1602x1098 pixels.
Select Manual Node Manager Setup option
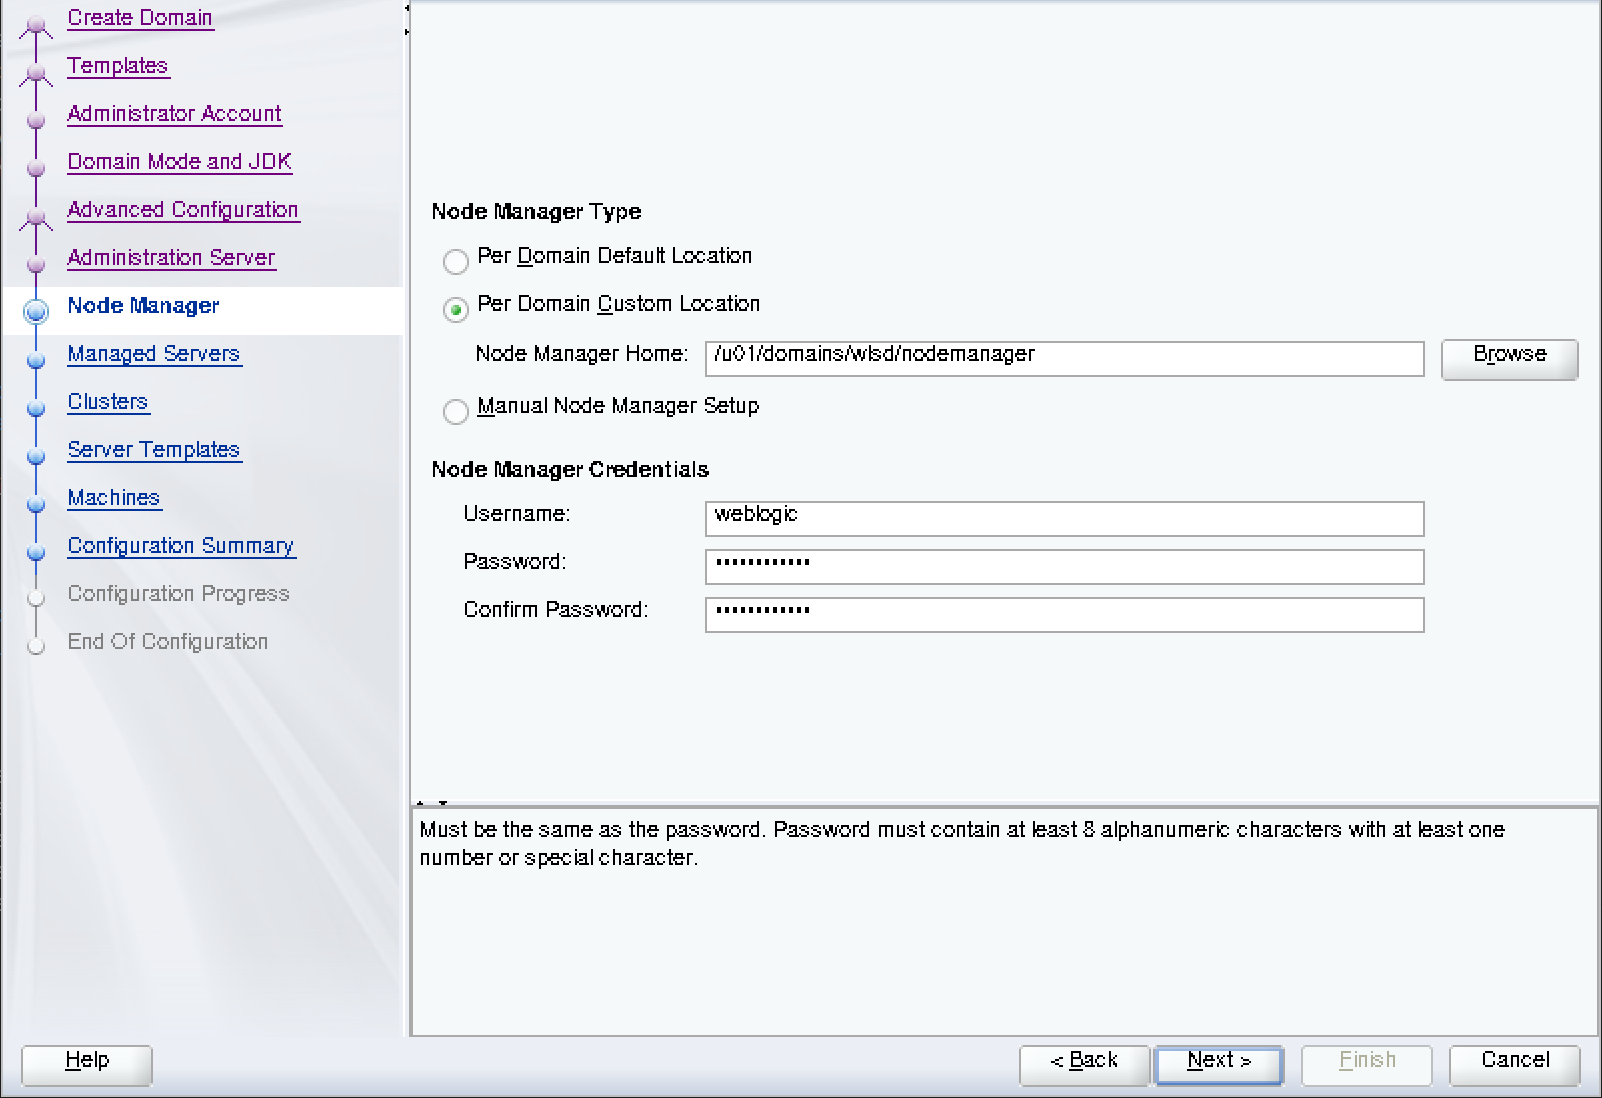tap(456, 411)
